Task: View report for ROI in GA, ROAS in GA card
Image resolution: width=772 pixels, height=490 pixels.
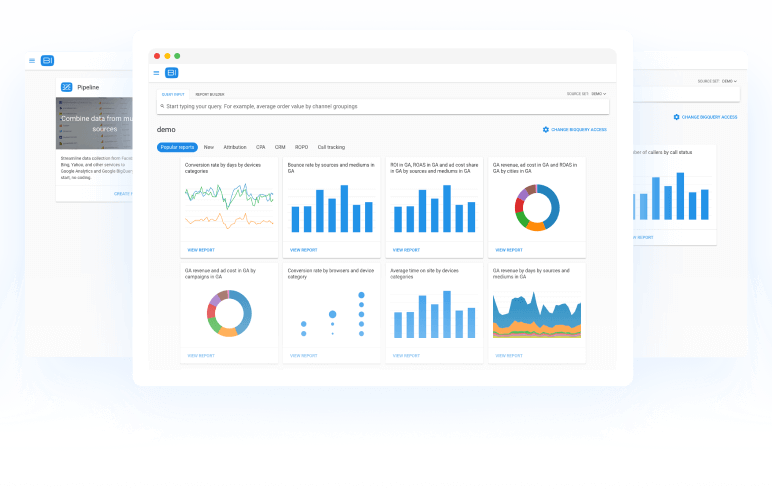Action: click(406, 250)
